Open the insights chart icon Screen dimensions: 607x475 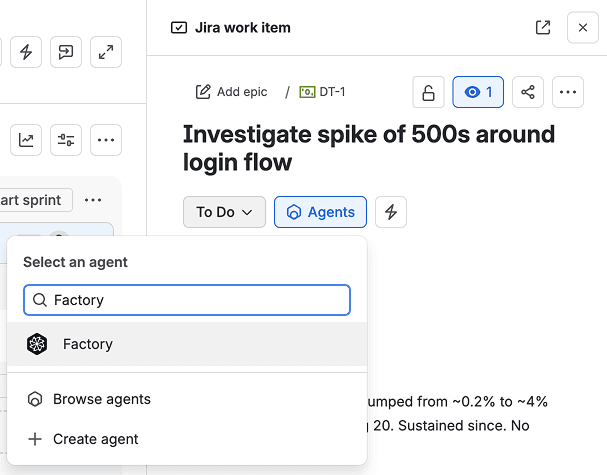(26, 140)
